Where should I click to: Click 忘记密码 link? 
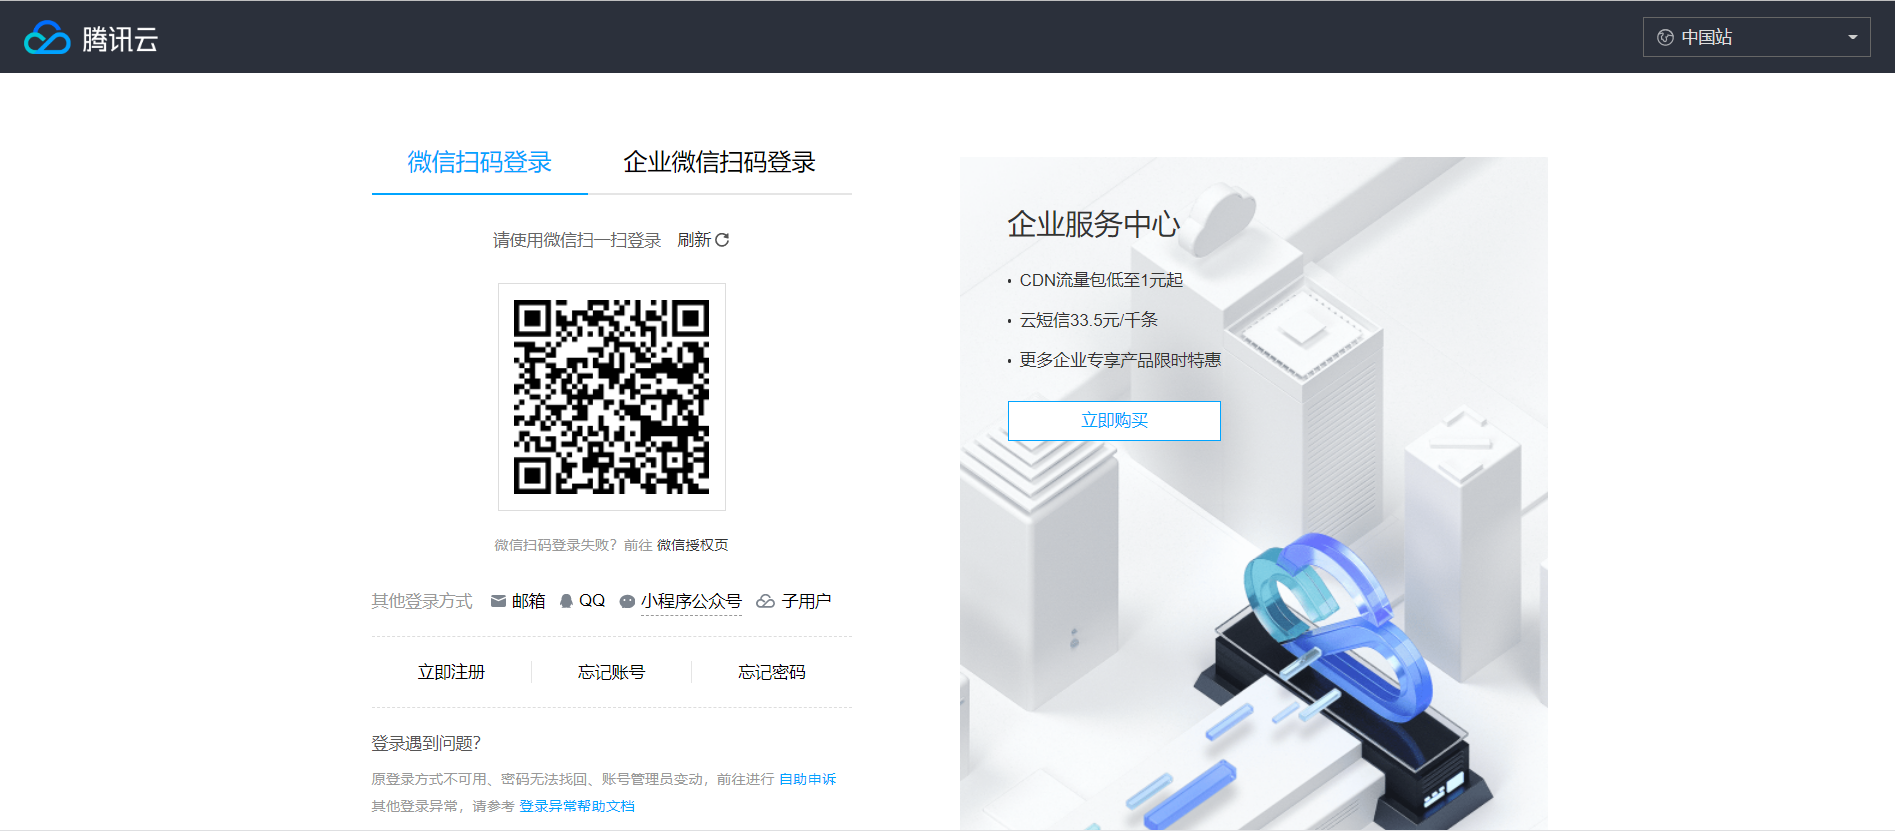pos(772,672)
